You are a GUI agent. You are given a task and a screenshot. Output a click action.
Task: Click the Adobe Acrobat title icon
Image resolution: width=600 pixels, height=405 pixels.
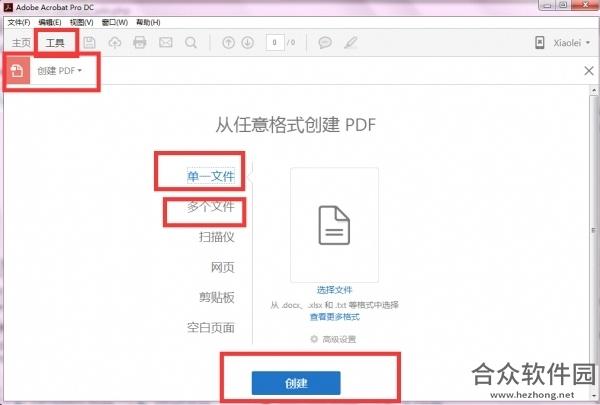[x=8, y=7]
